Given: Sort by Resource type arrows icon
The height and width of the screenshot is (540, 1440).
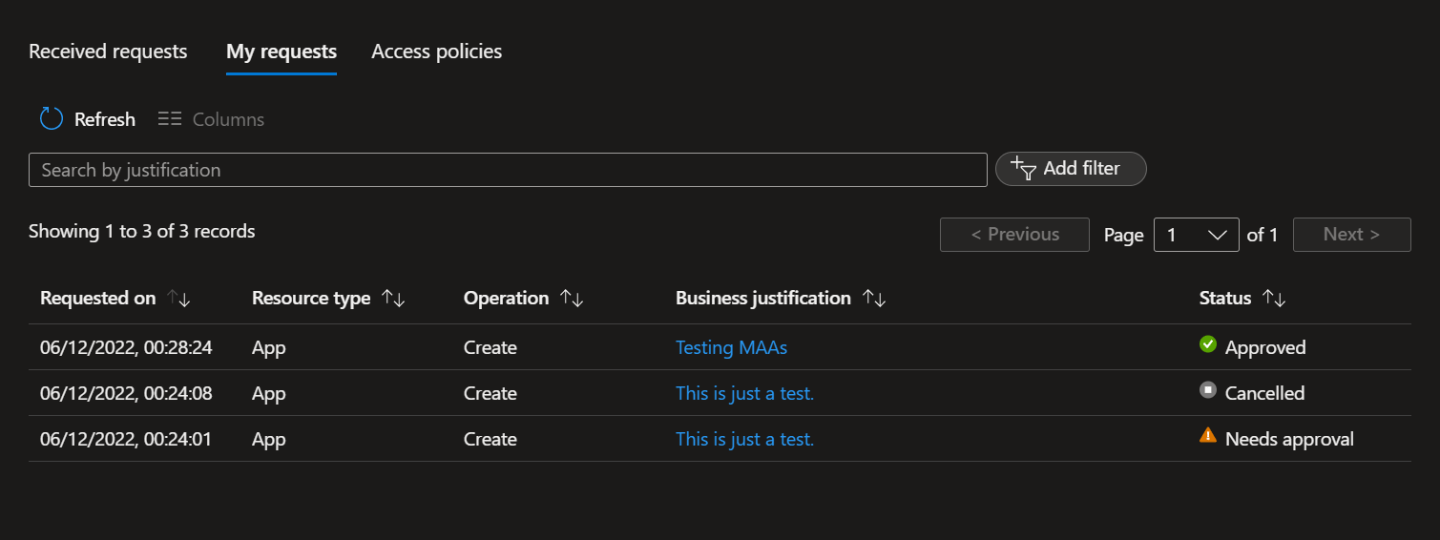Looking at the screenshot, I should (393, 298).
